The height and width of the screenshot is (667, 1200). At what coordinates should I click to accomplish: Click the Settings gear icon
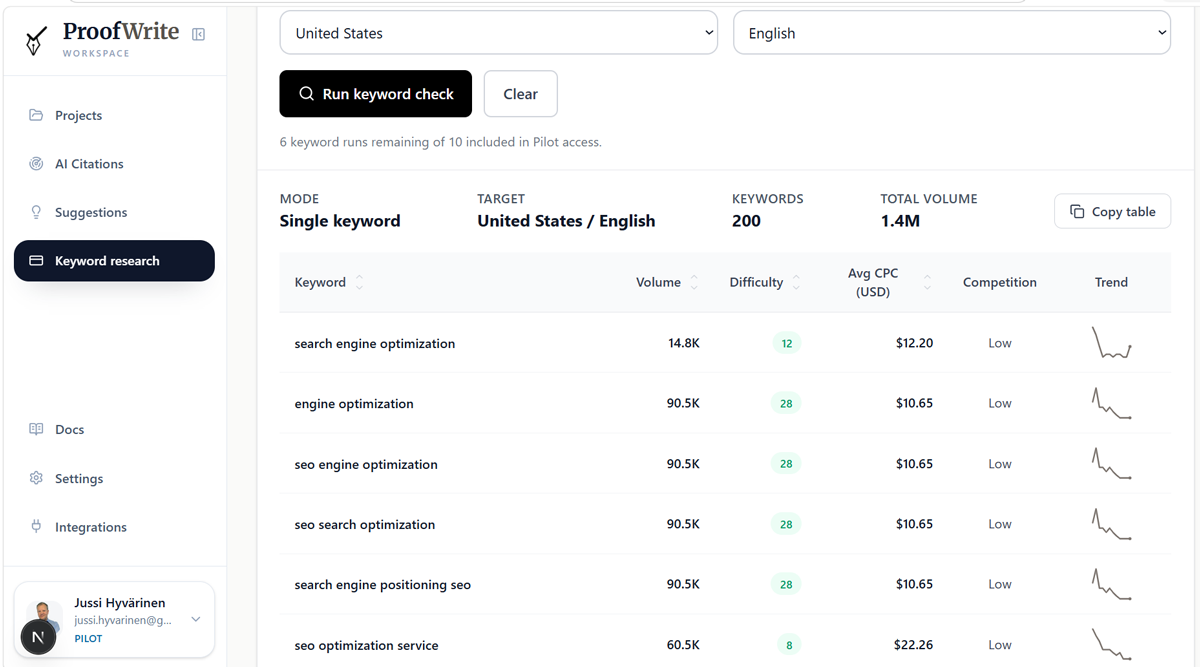[36, 478]
